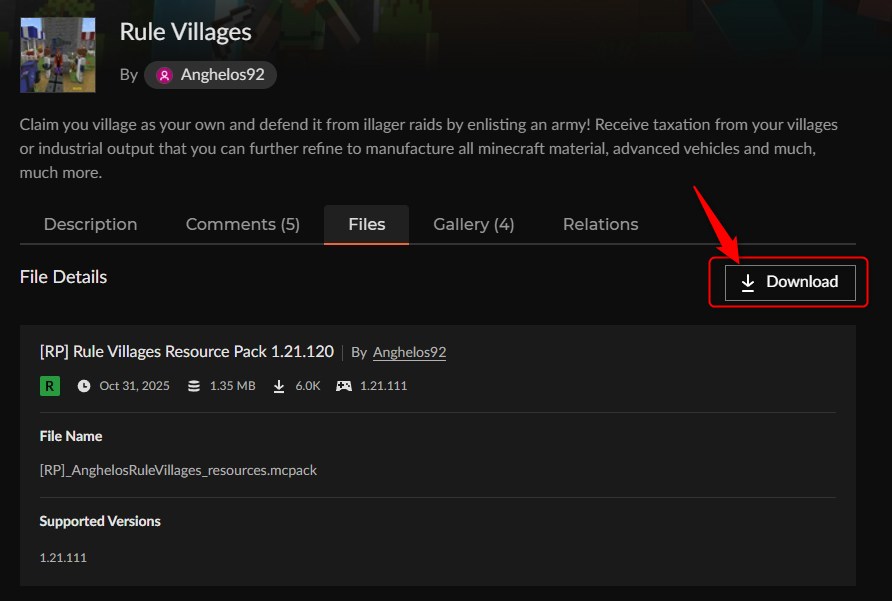Click the 1.21.111 value under Supported Versions
The width and height of the screenshot is (892, 601).
click(63, 558)
